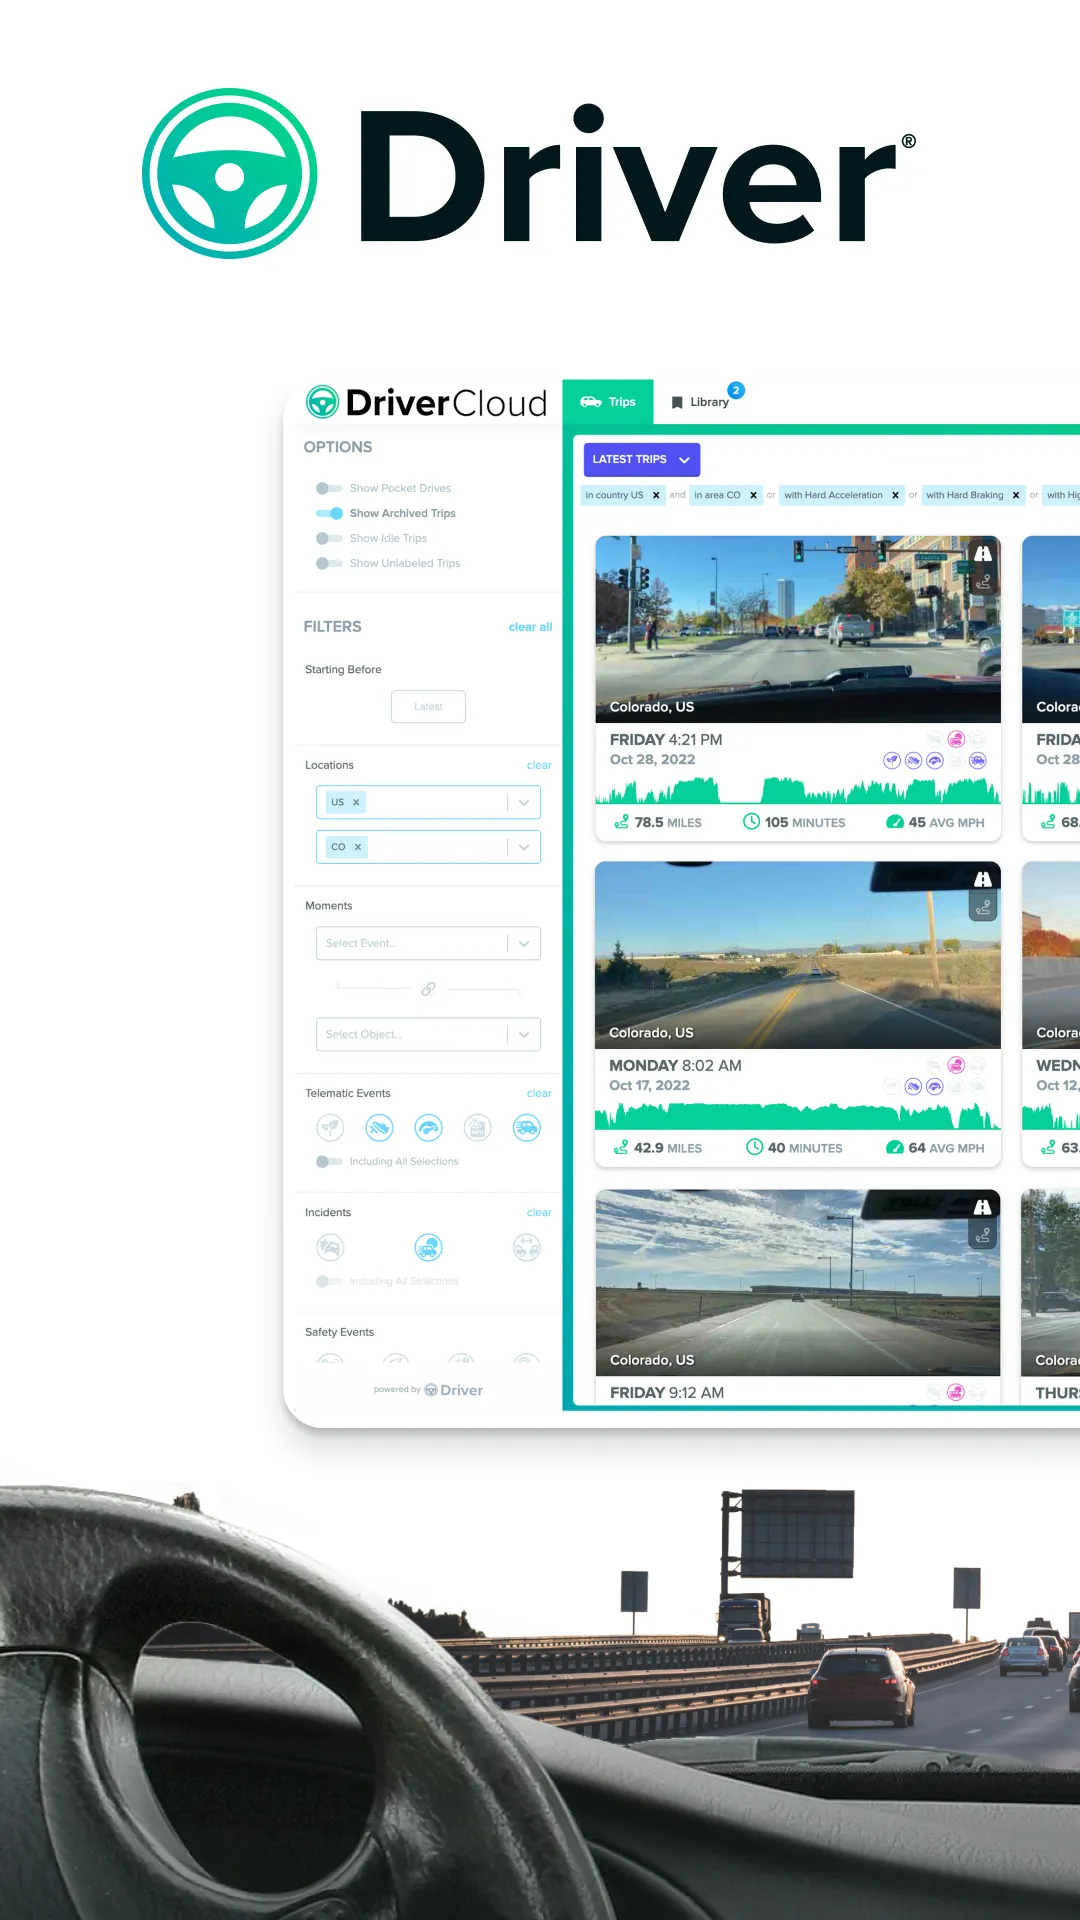Select the eco-driving leaf telematic filter icon
Screen dimensions: 1080x1920
click(330, 1128)
